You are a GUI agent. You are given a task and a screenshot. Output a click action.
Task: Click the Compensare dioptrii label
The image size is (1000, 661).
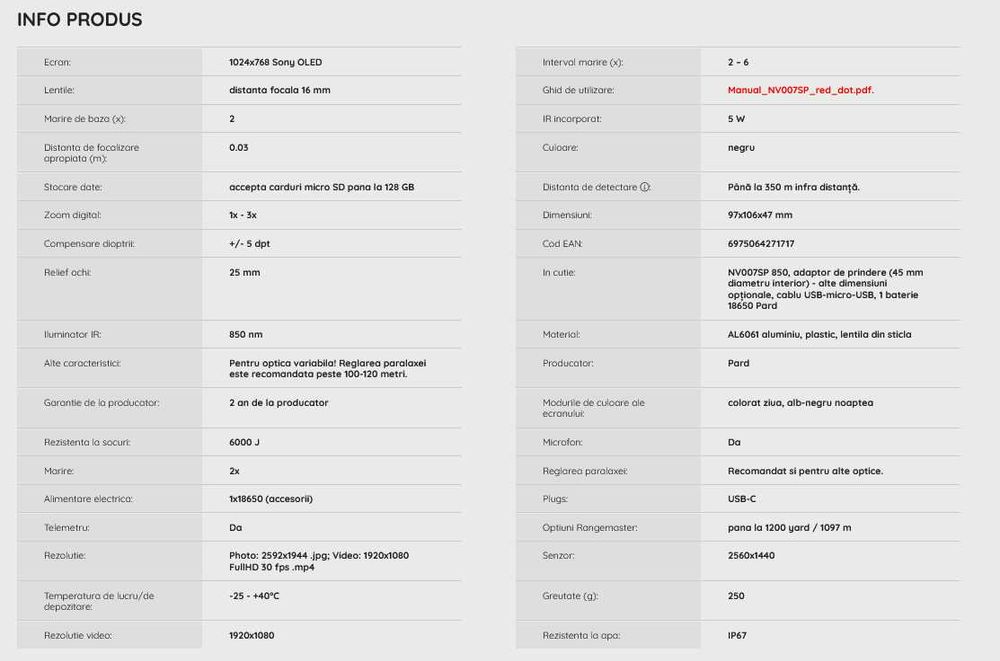tap(89, 243)
